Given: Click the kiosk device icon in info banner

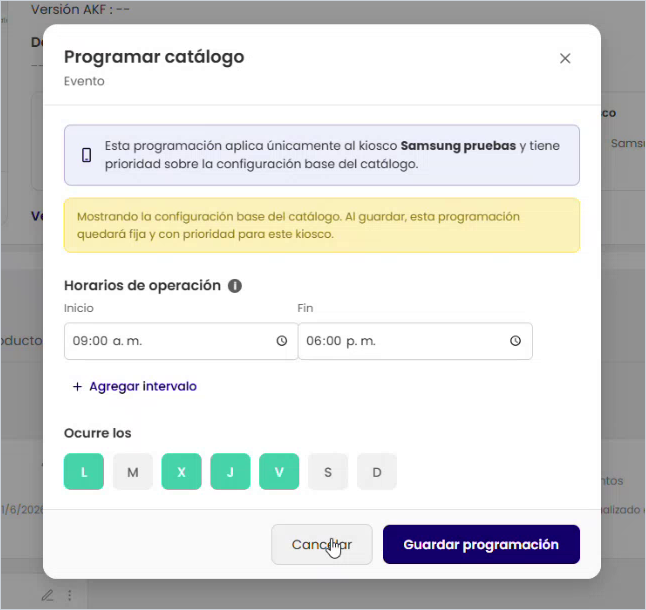Looking at the screenshot, I should [87, 155].
